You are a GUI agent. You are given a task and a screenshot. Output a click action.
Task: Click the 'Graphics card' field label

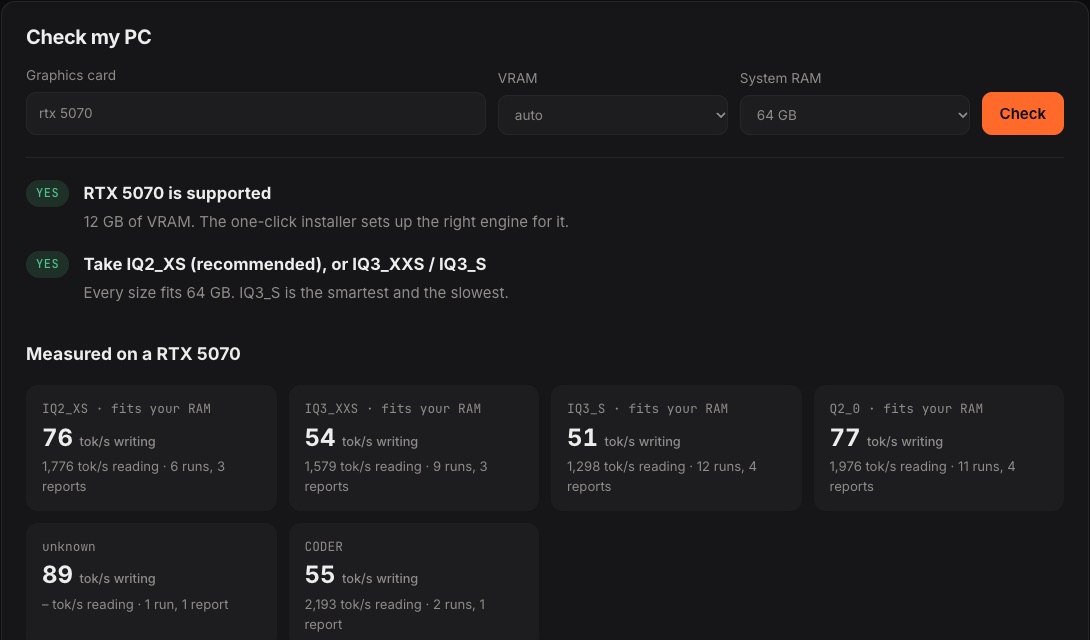coord(71,75)
